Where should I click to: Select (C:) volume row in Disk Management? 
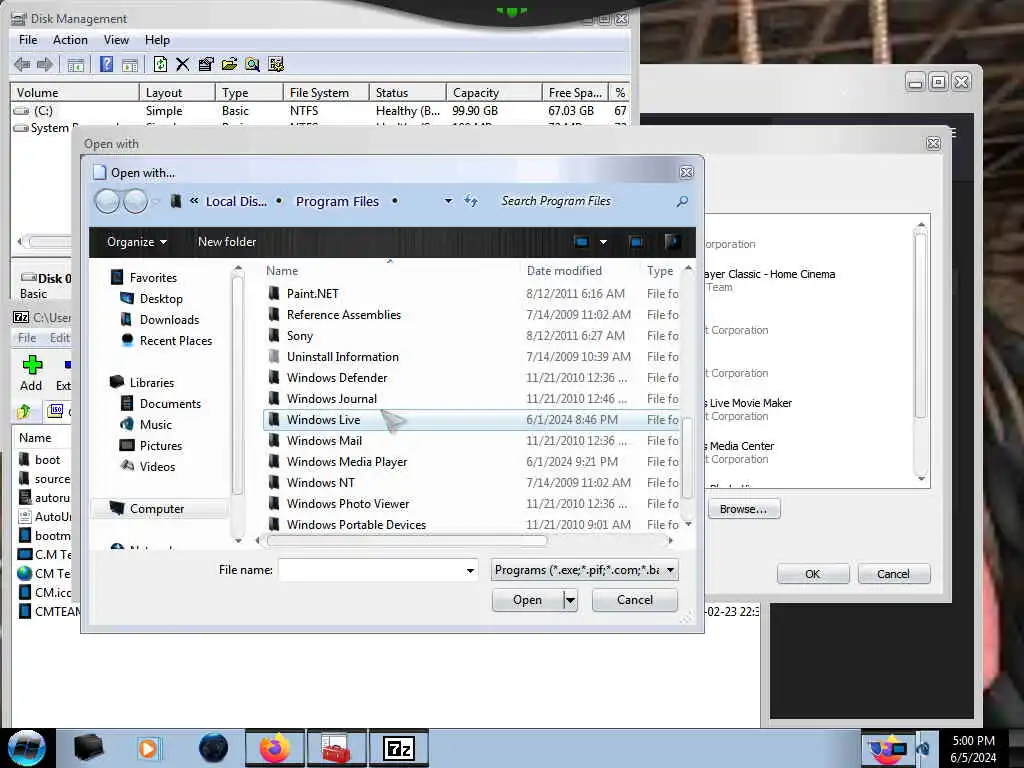[x=320, y=111]
